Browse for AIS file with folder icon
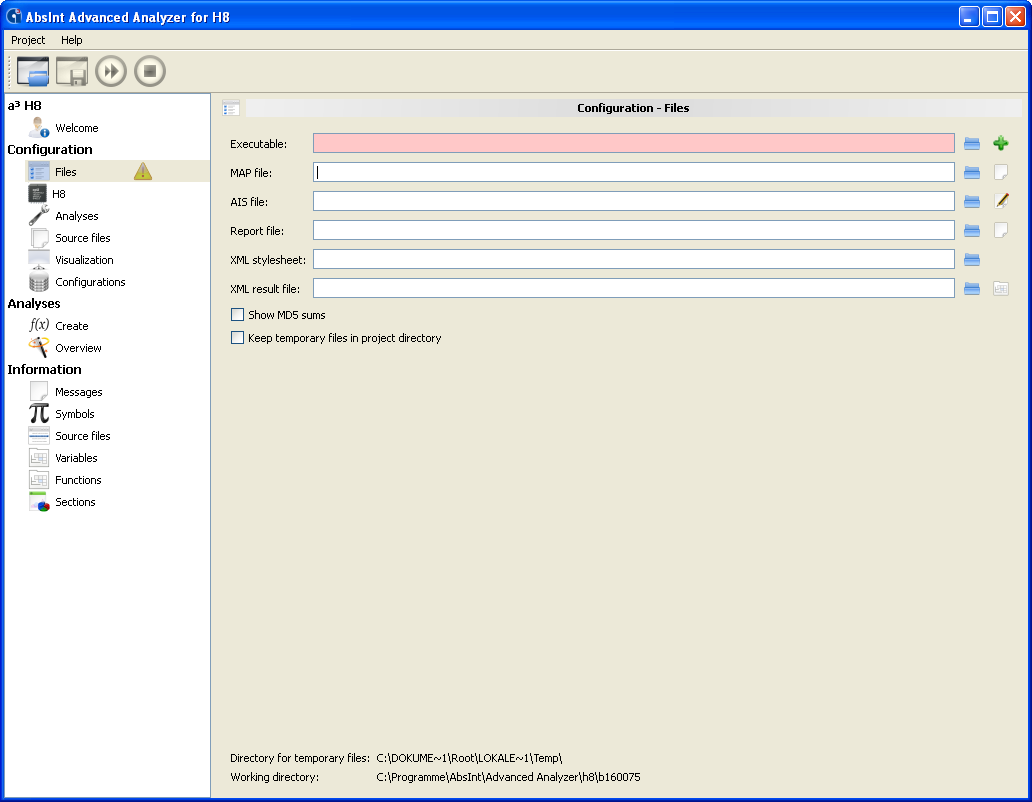The width and height of the screenshot is (1032, 802). click(972, 201)
